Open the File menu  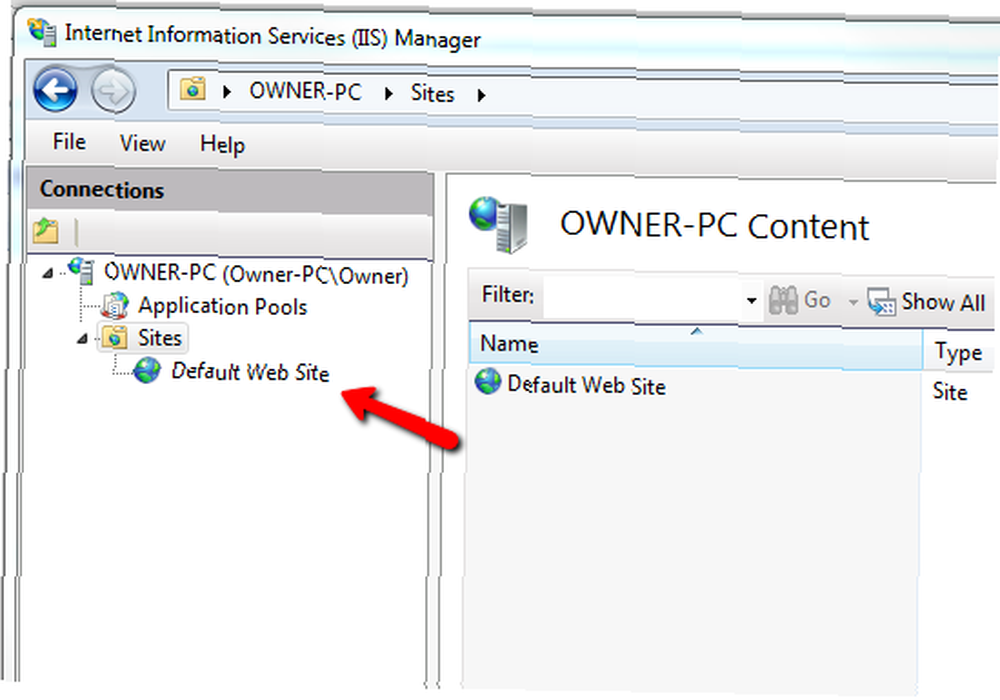[x=69, y=142]
